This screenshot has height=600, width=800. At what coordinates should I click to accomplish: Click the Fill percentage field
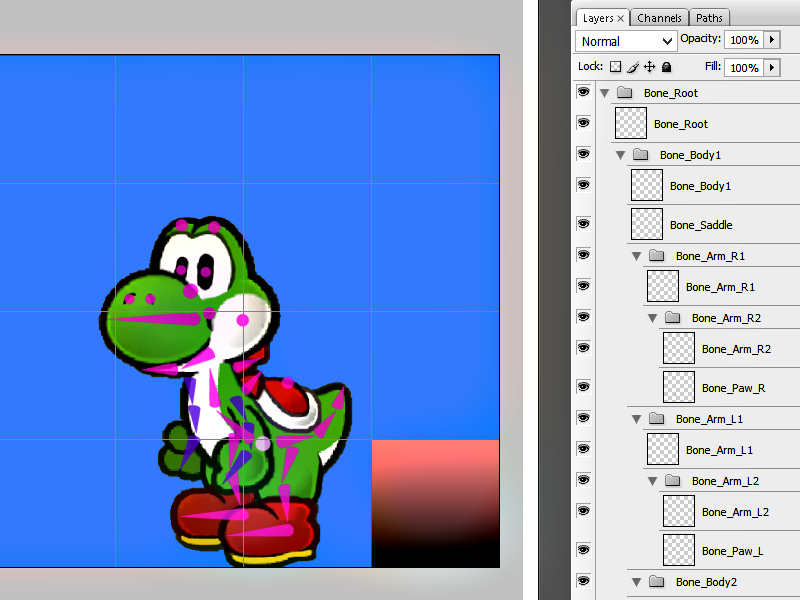pos(744,67)
